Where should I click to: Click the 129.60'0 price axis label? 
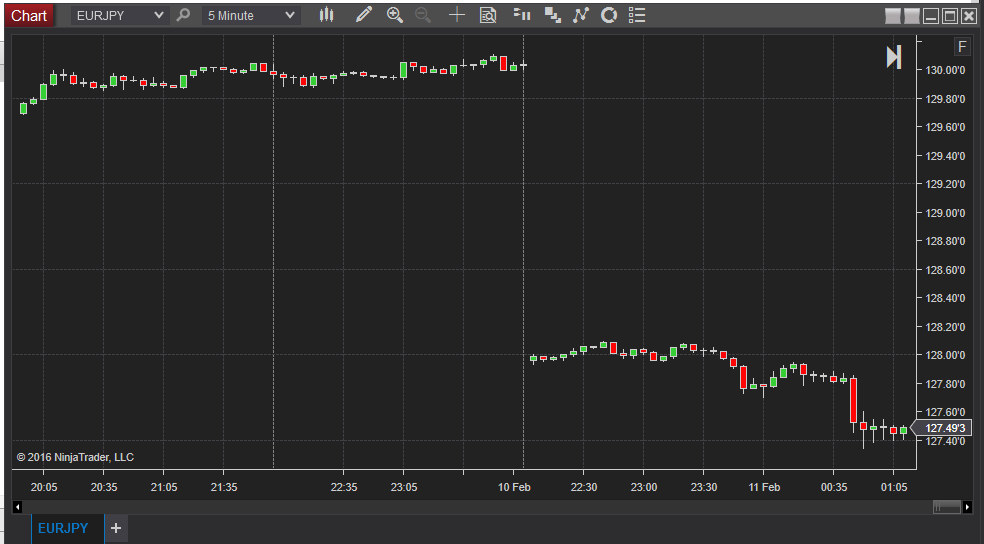946,127
